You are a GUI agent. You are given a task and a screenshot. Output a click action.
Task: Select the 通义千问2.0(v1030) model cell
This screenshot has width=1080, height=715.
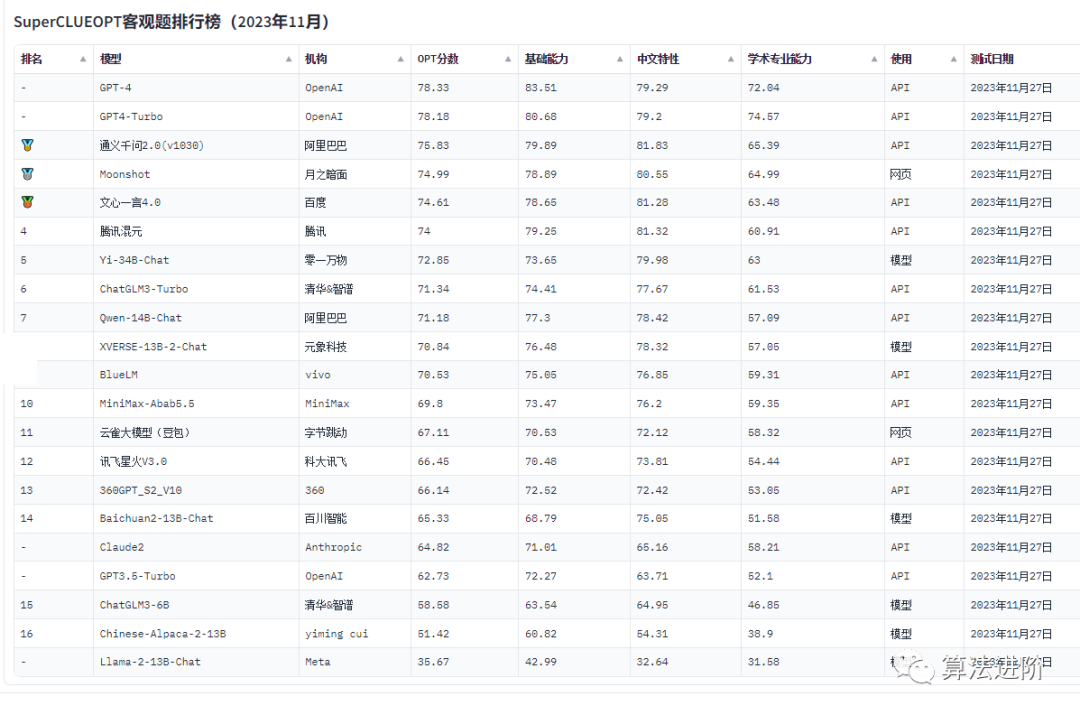[196, 145]
